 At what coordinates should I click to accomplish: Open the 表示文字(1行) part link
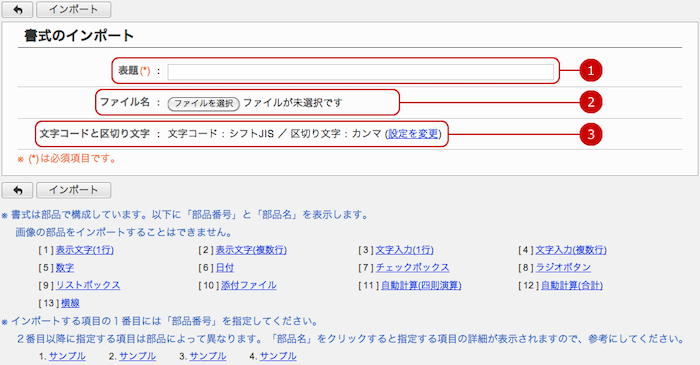point(85,250)
